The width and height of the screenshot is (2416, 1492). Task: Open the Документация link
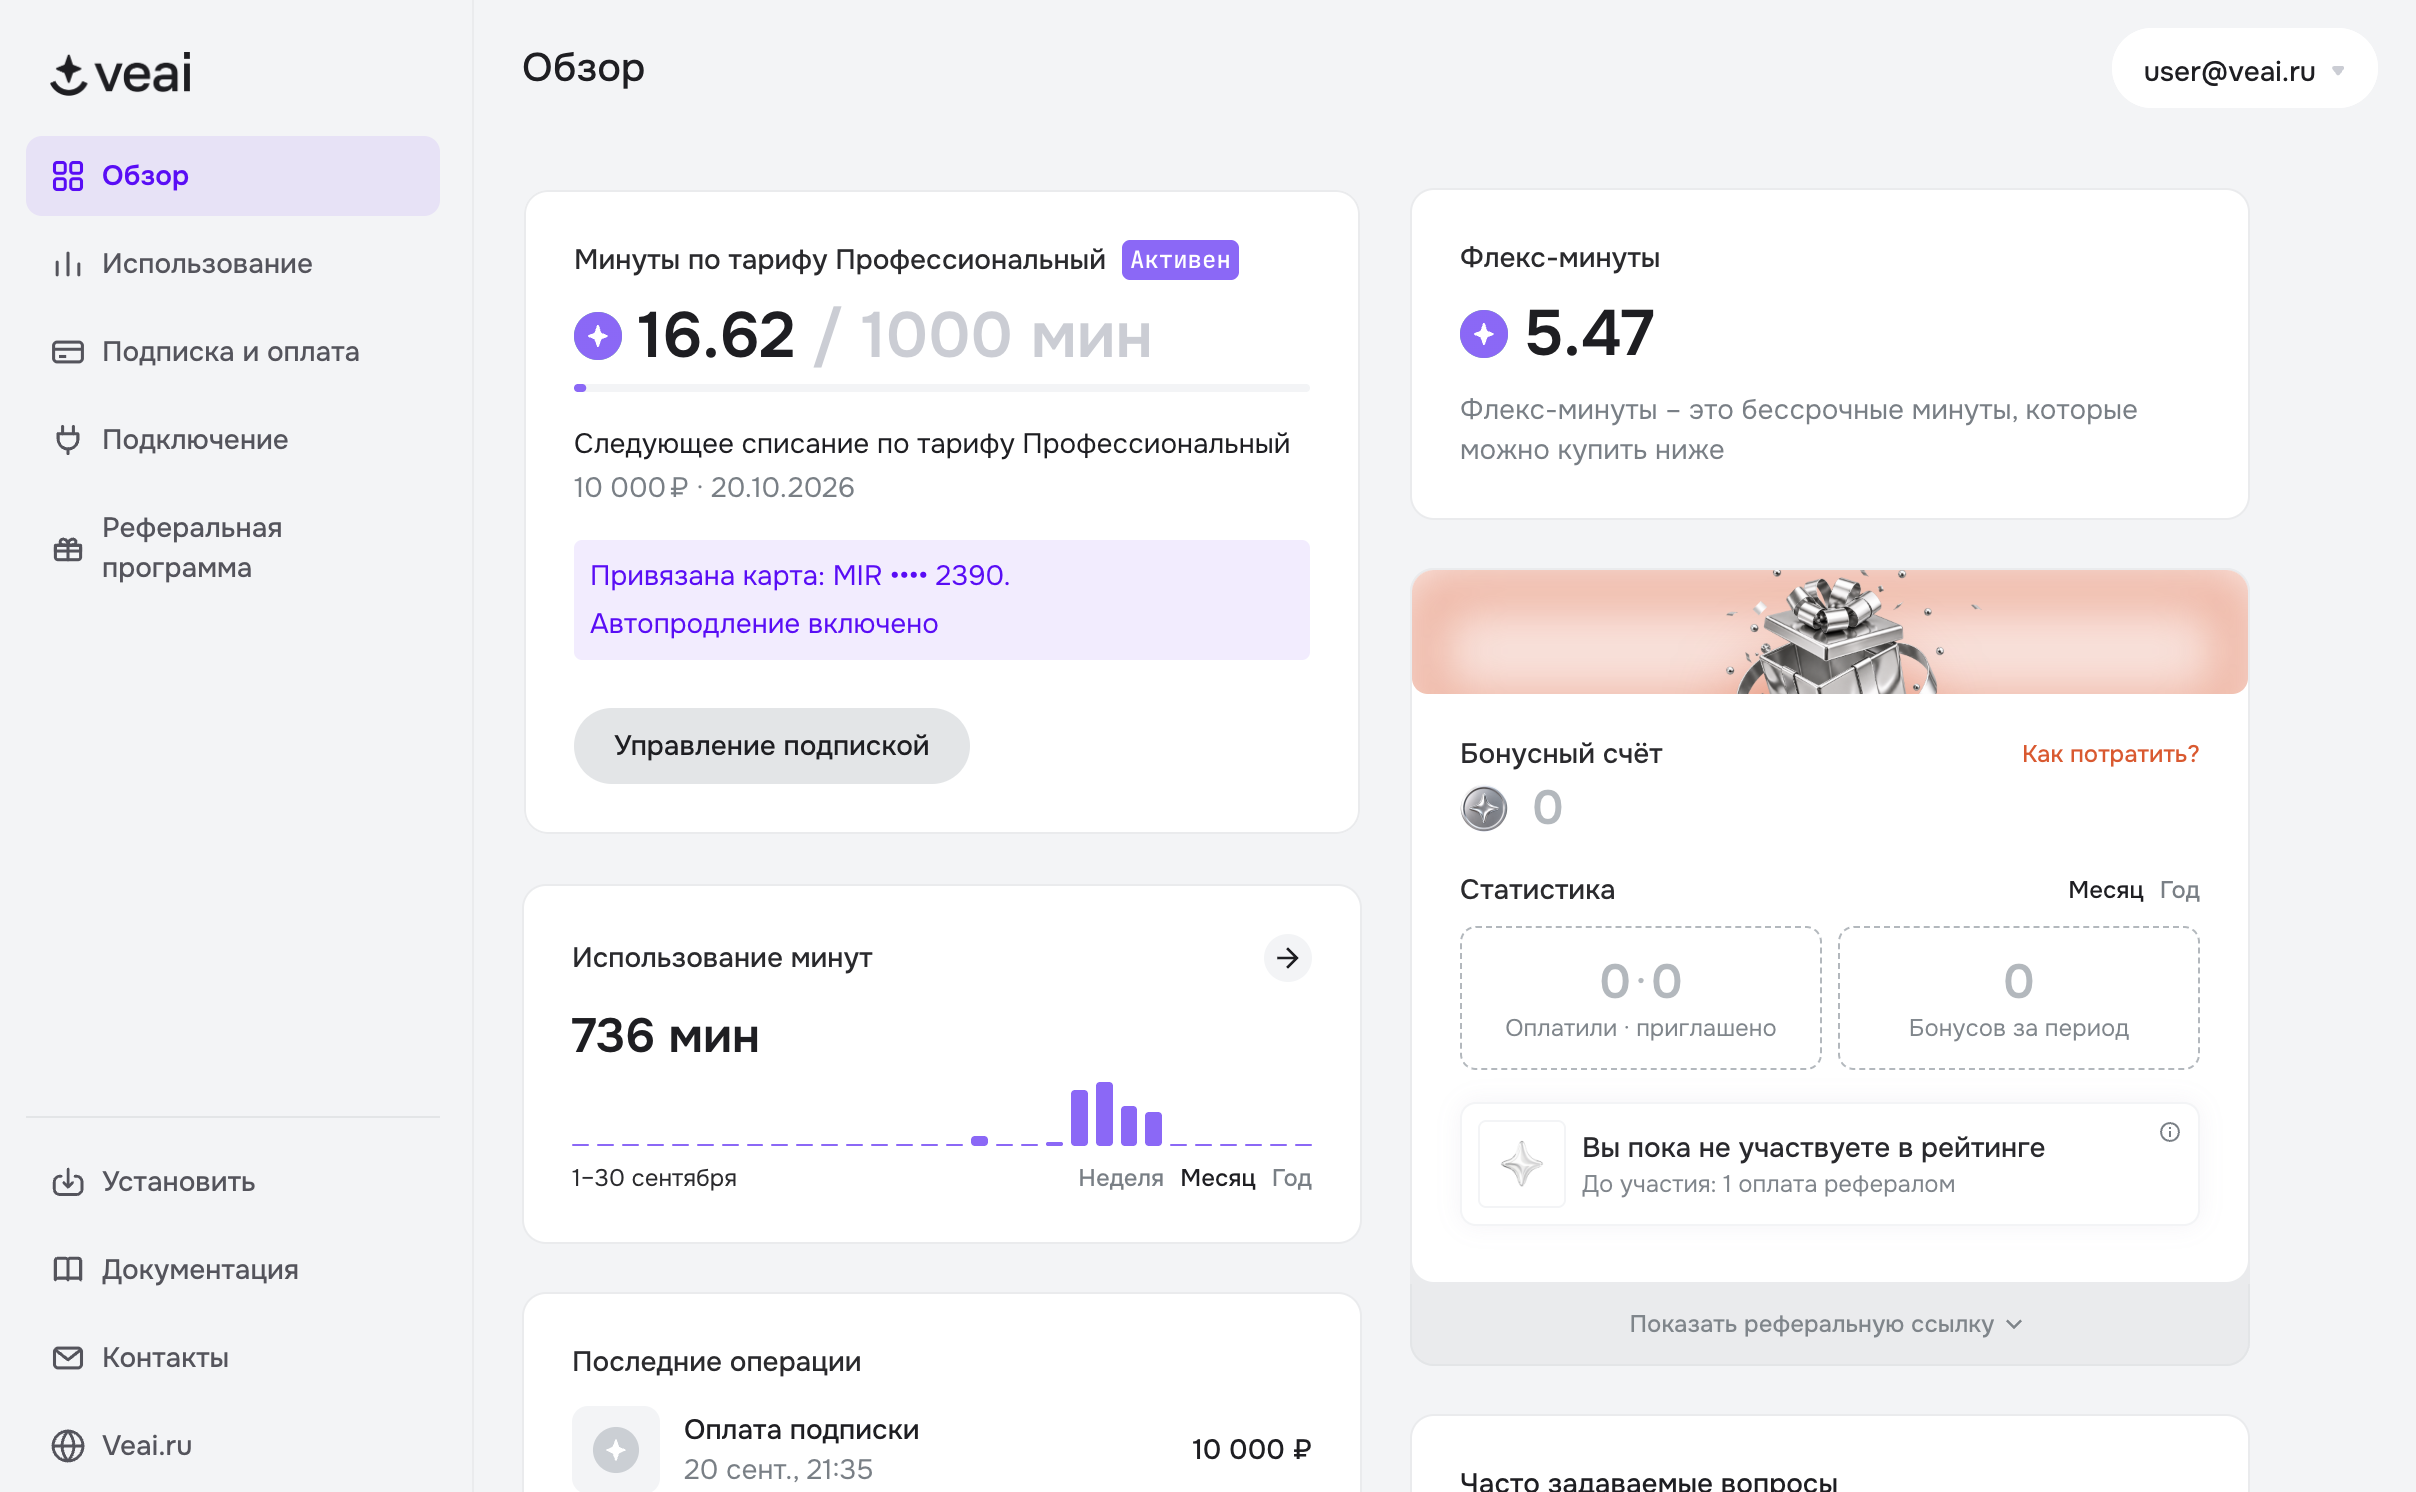233,1270
